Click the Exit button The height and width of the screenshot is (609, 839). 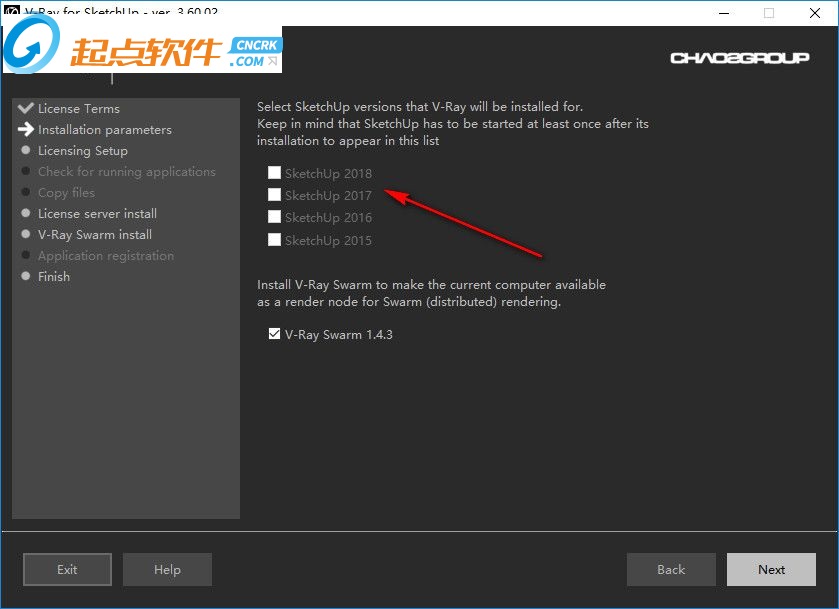(67, 569)
